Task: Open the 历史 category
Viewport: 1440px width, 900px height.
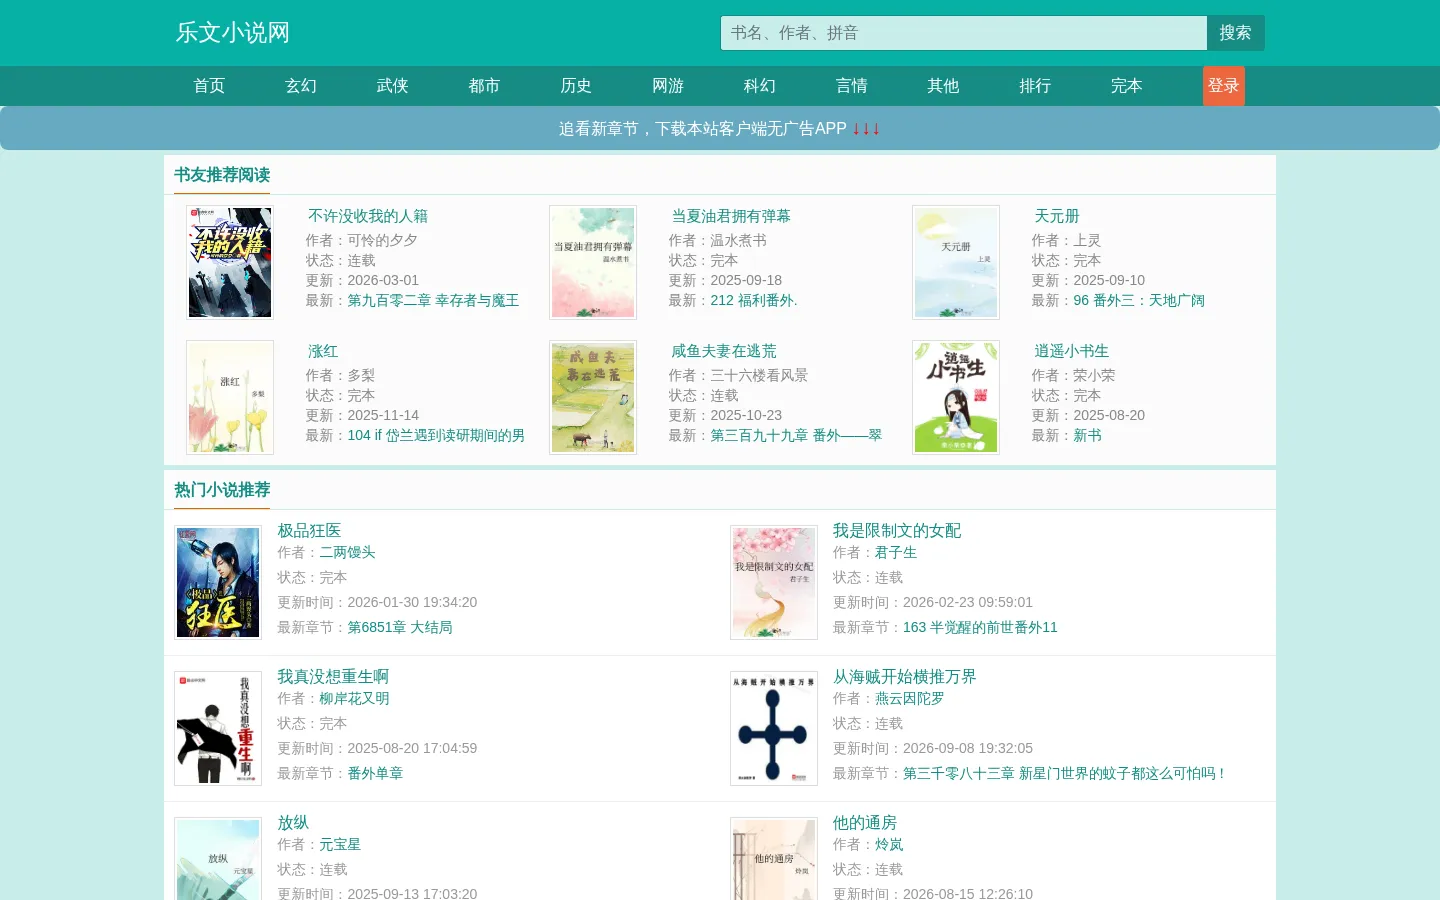Action: (576, 86)
